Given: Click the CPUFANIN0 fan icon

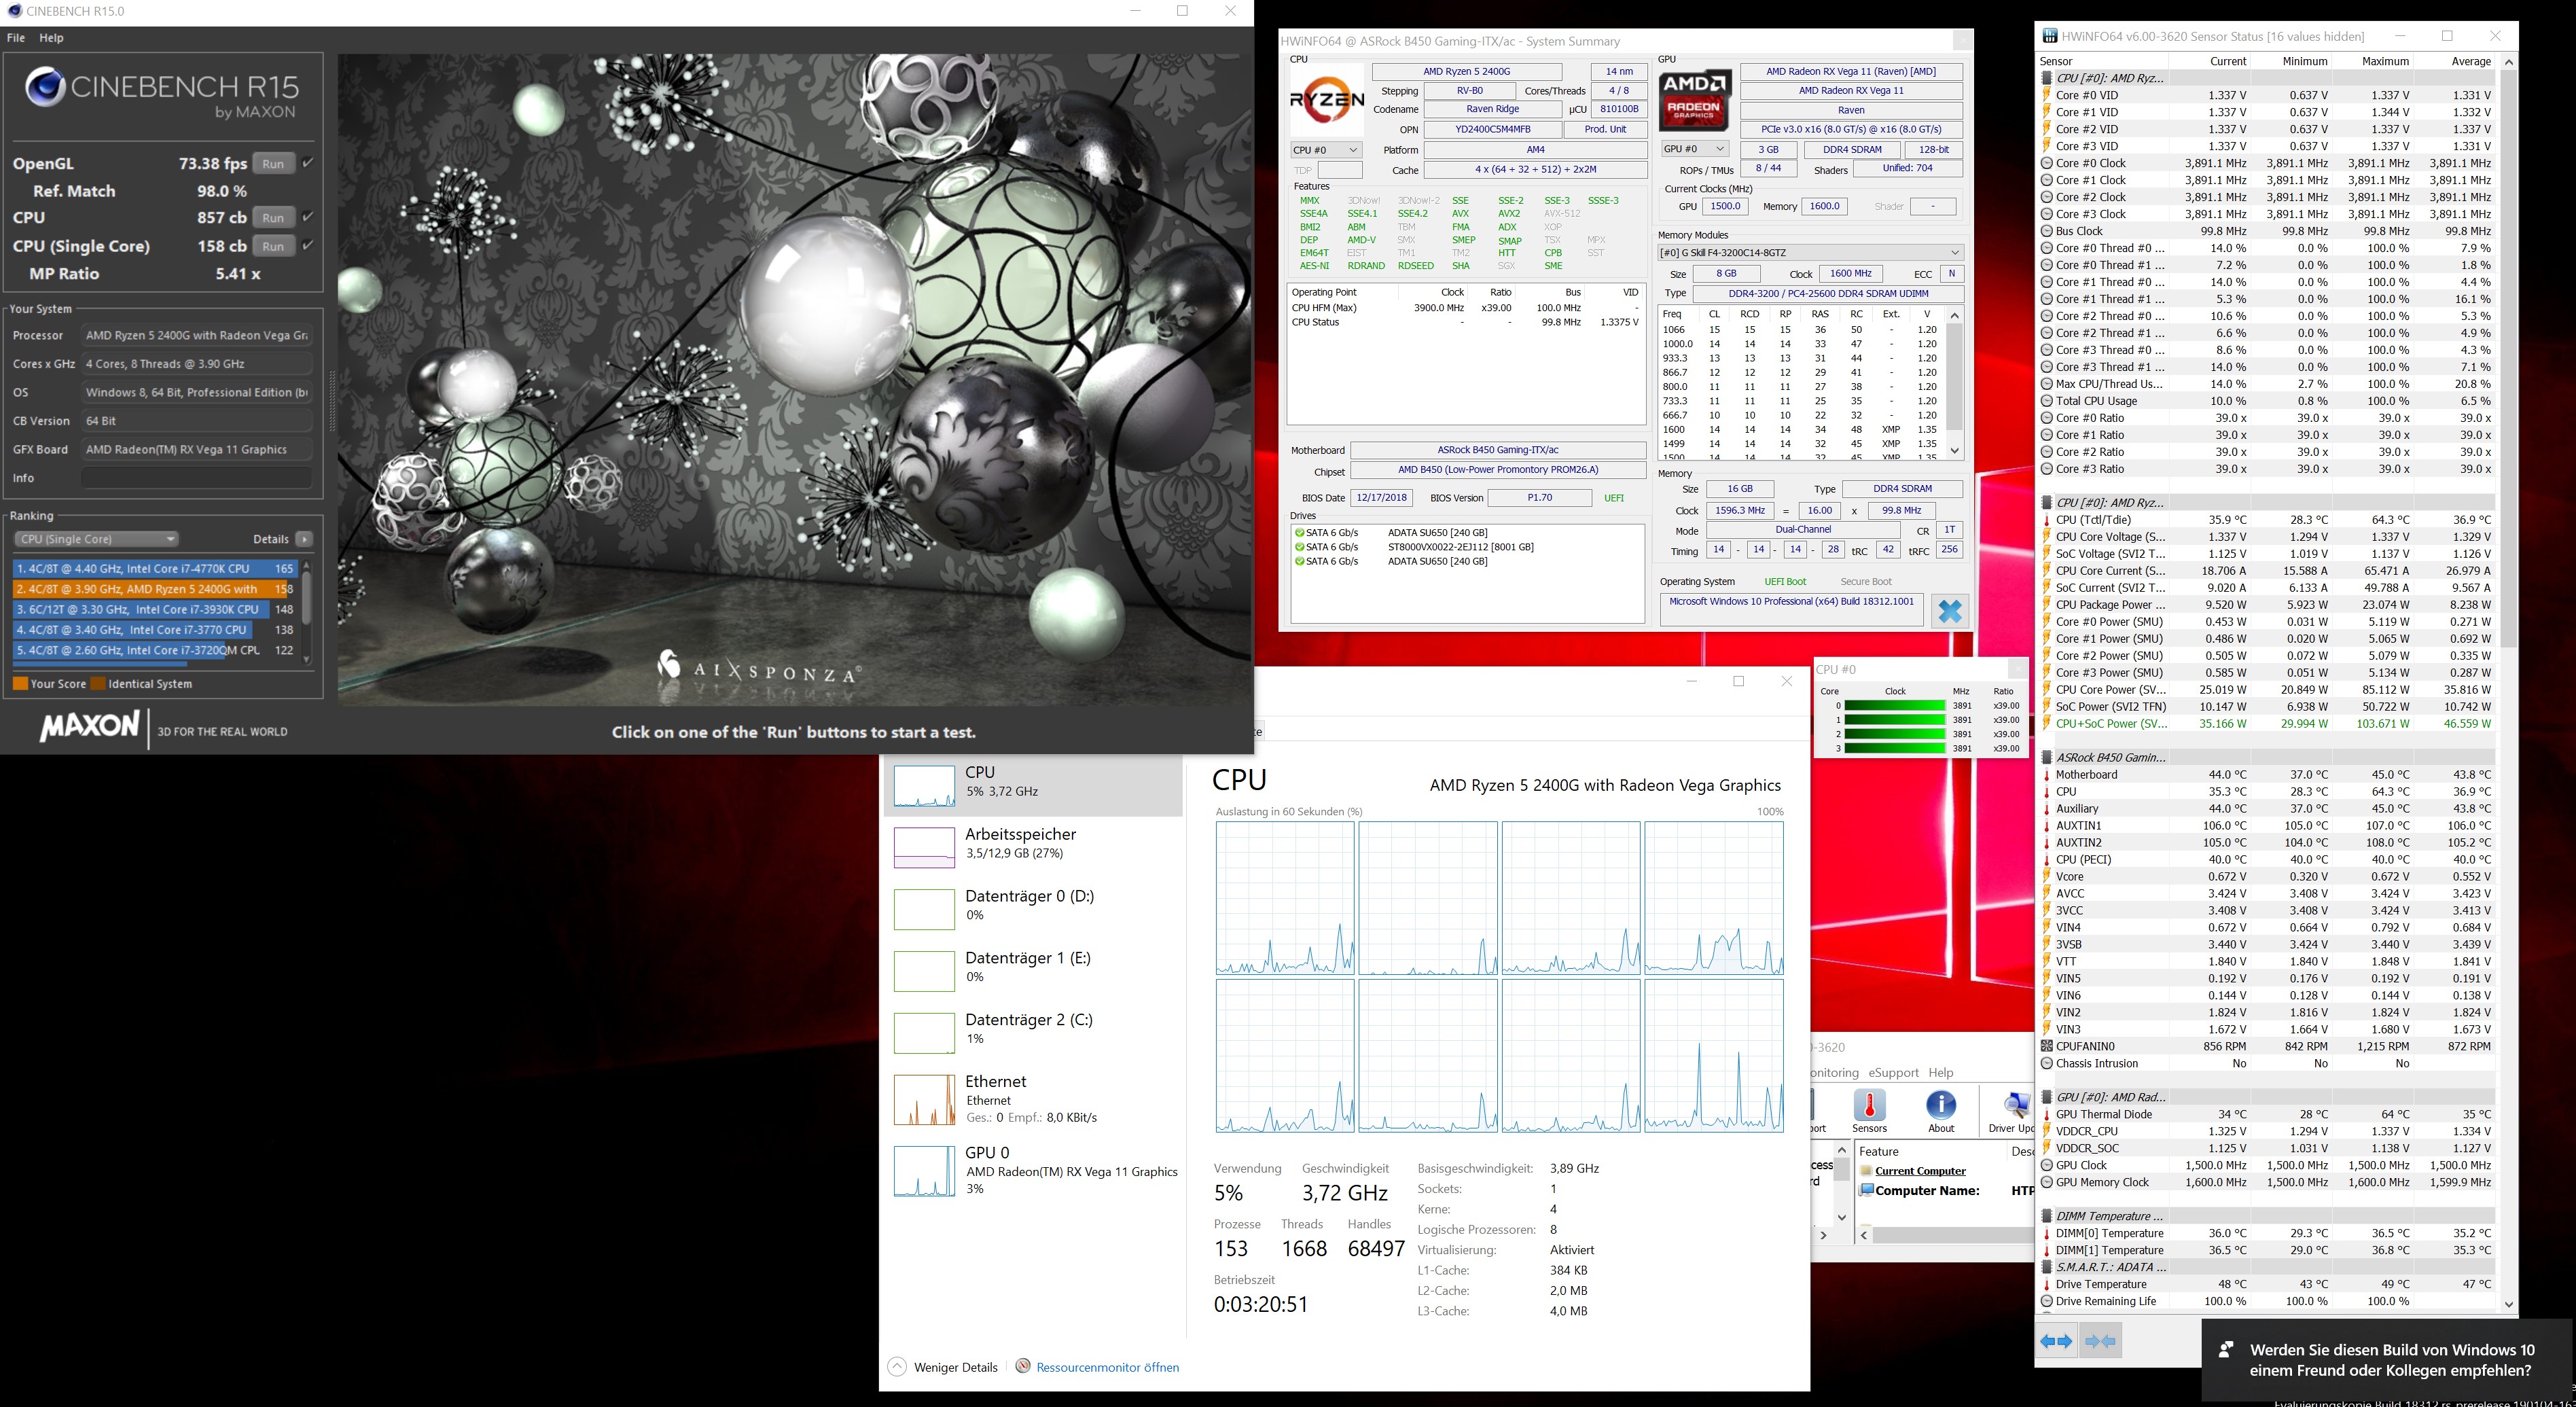Looking at the screenshot, I should 2047,1046.
